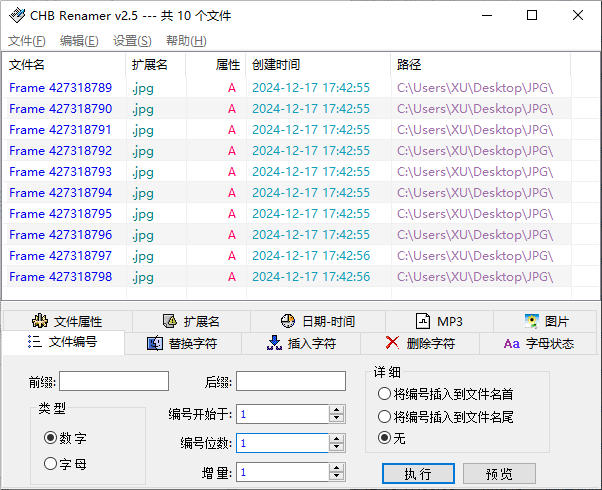The width and height of the screenshot is (602, 490).
Task: Select the 数字 radio button
Action: 50,438
